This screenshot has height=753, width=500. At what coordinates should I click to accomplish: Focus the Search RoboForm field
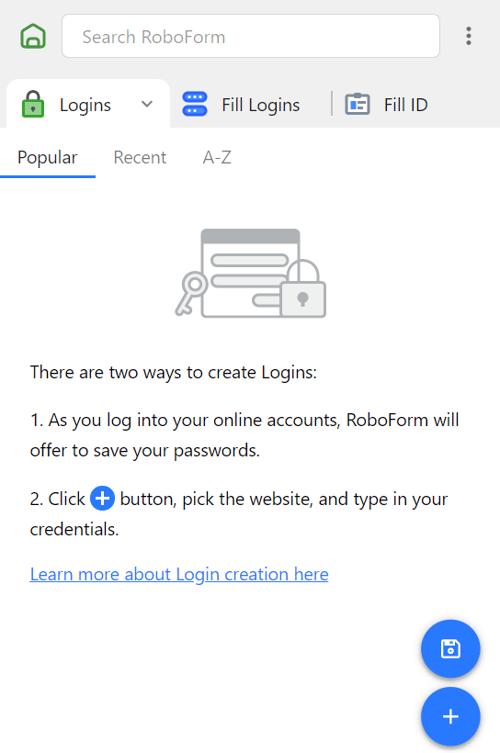pyautogui.click(x=251, y=36)
